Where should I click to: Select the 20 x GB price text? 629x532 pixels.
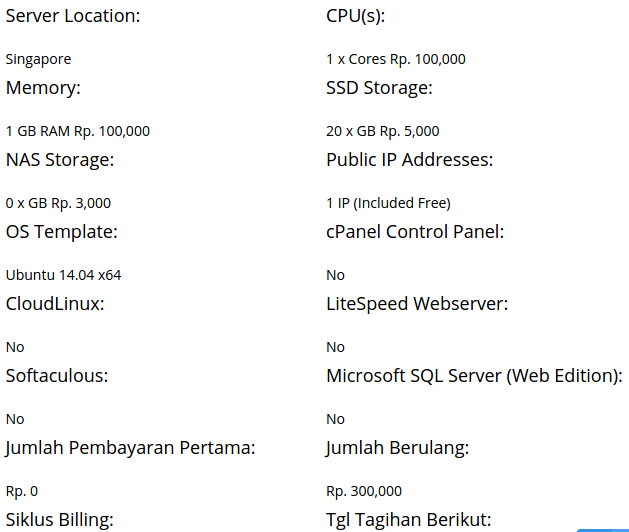click(x=382, y=131)
